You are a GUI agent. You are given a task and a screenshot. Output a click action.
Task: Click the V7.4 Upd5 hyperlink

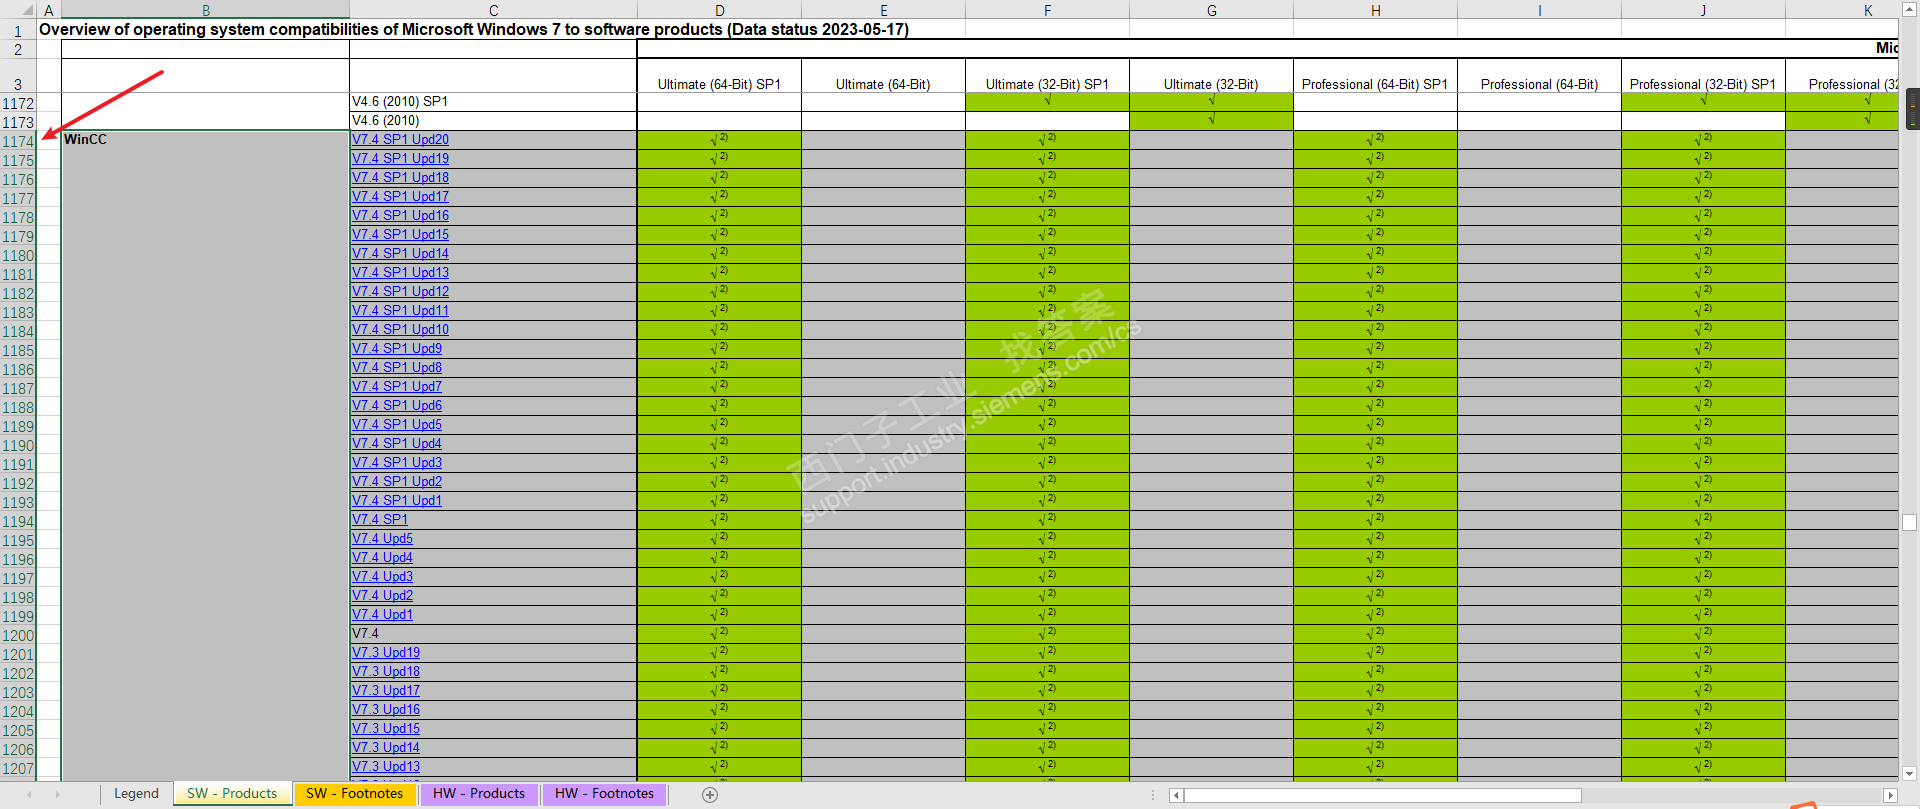coord(382,539)
